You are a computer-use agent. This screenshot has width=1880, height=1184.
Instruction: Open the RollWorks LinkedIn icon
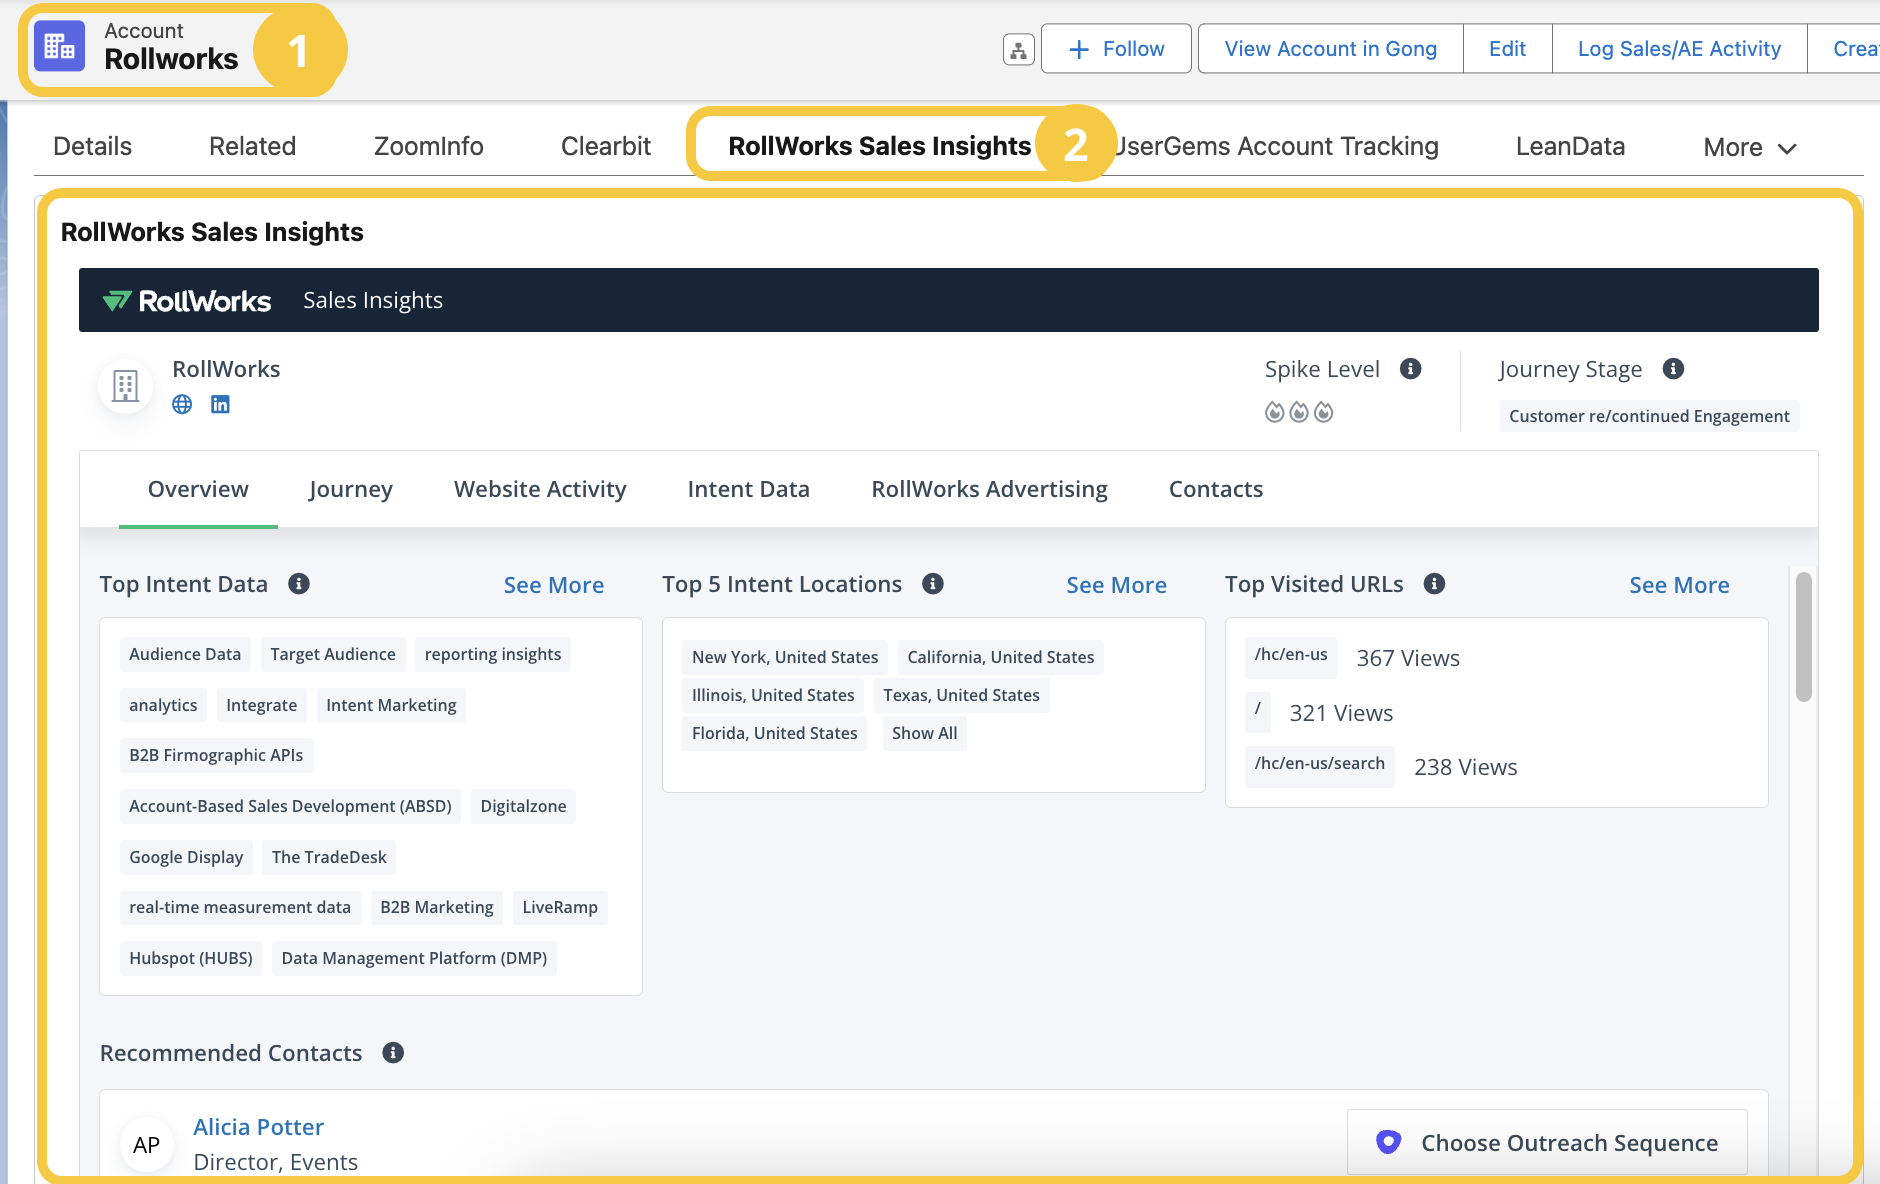point(220,404)
